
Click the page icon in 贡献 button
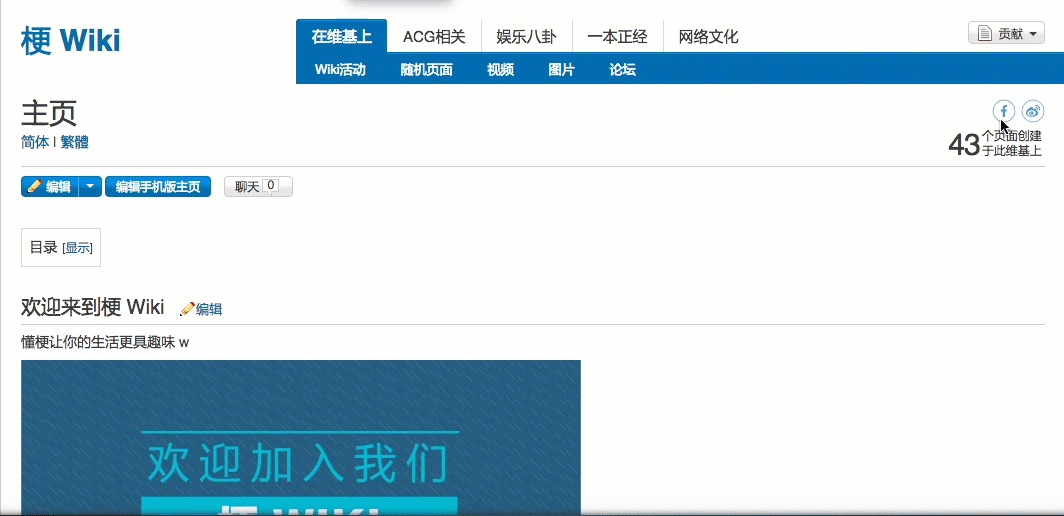point(985,33)
